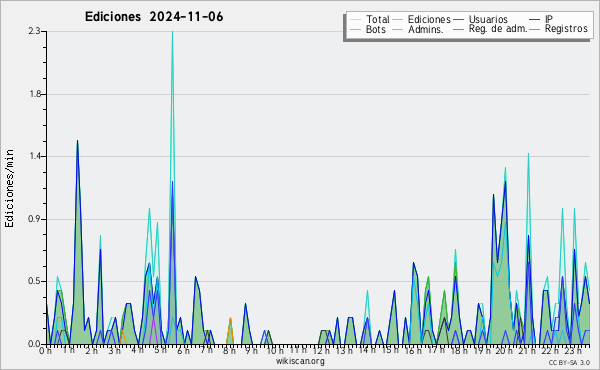
Task: Select the 'Usuarios' legend entry
Action: [488, 19]
